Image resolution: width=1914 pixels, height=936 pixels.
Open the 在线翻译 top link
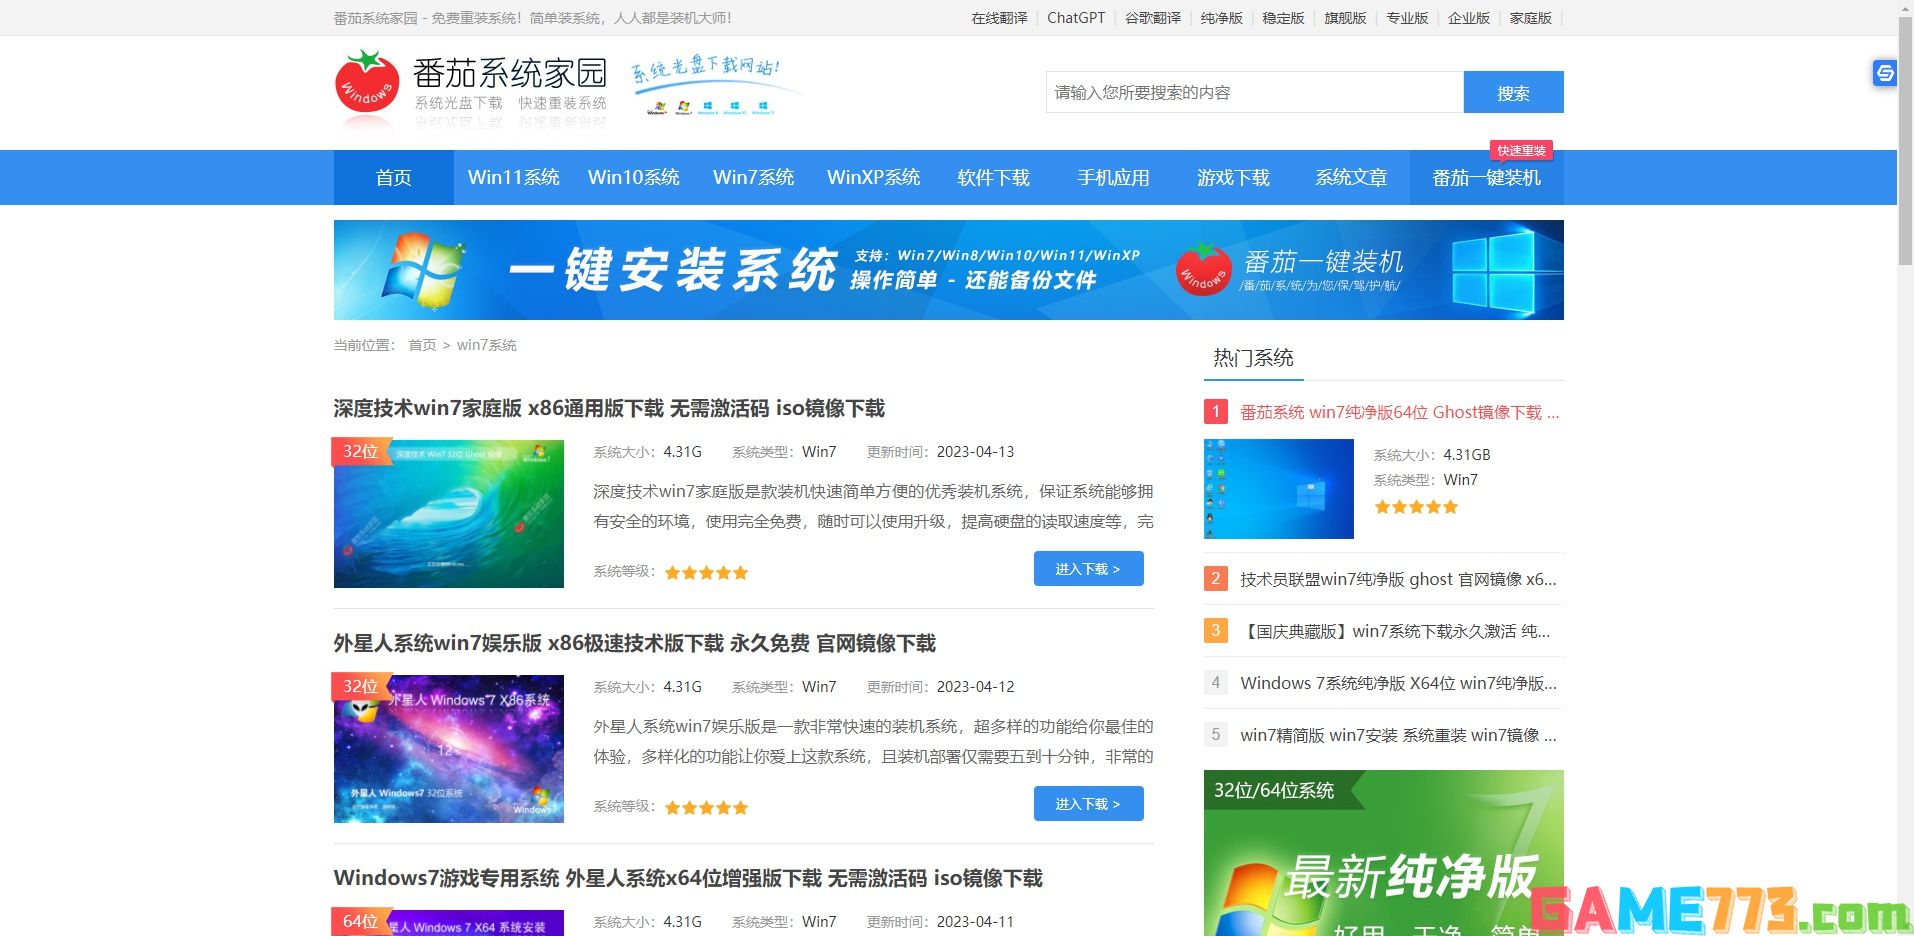click(x=999, y=18)
